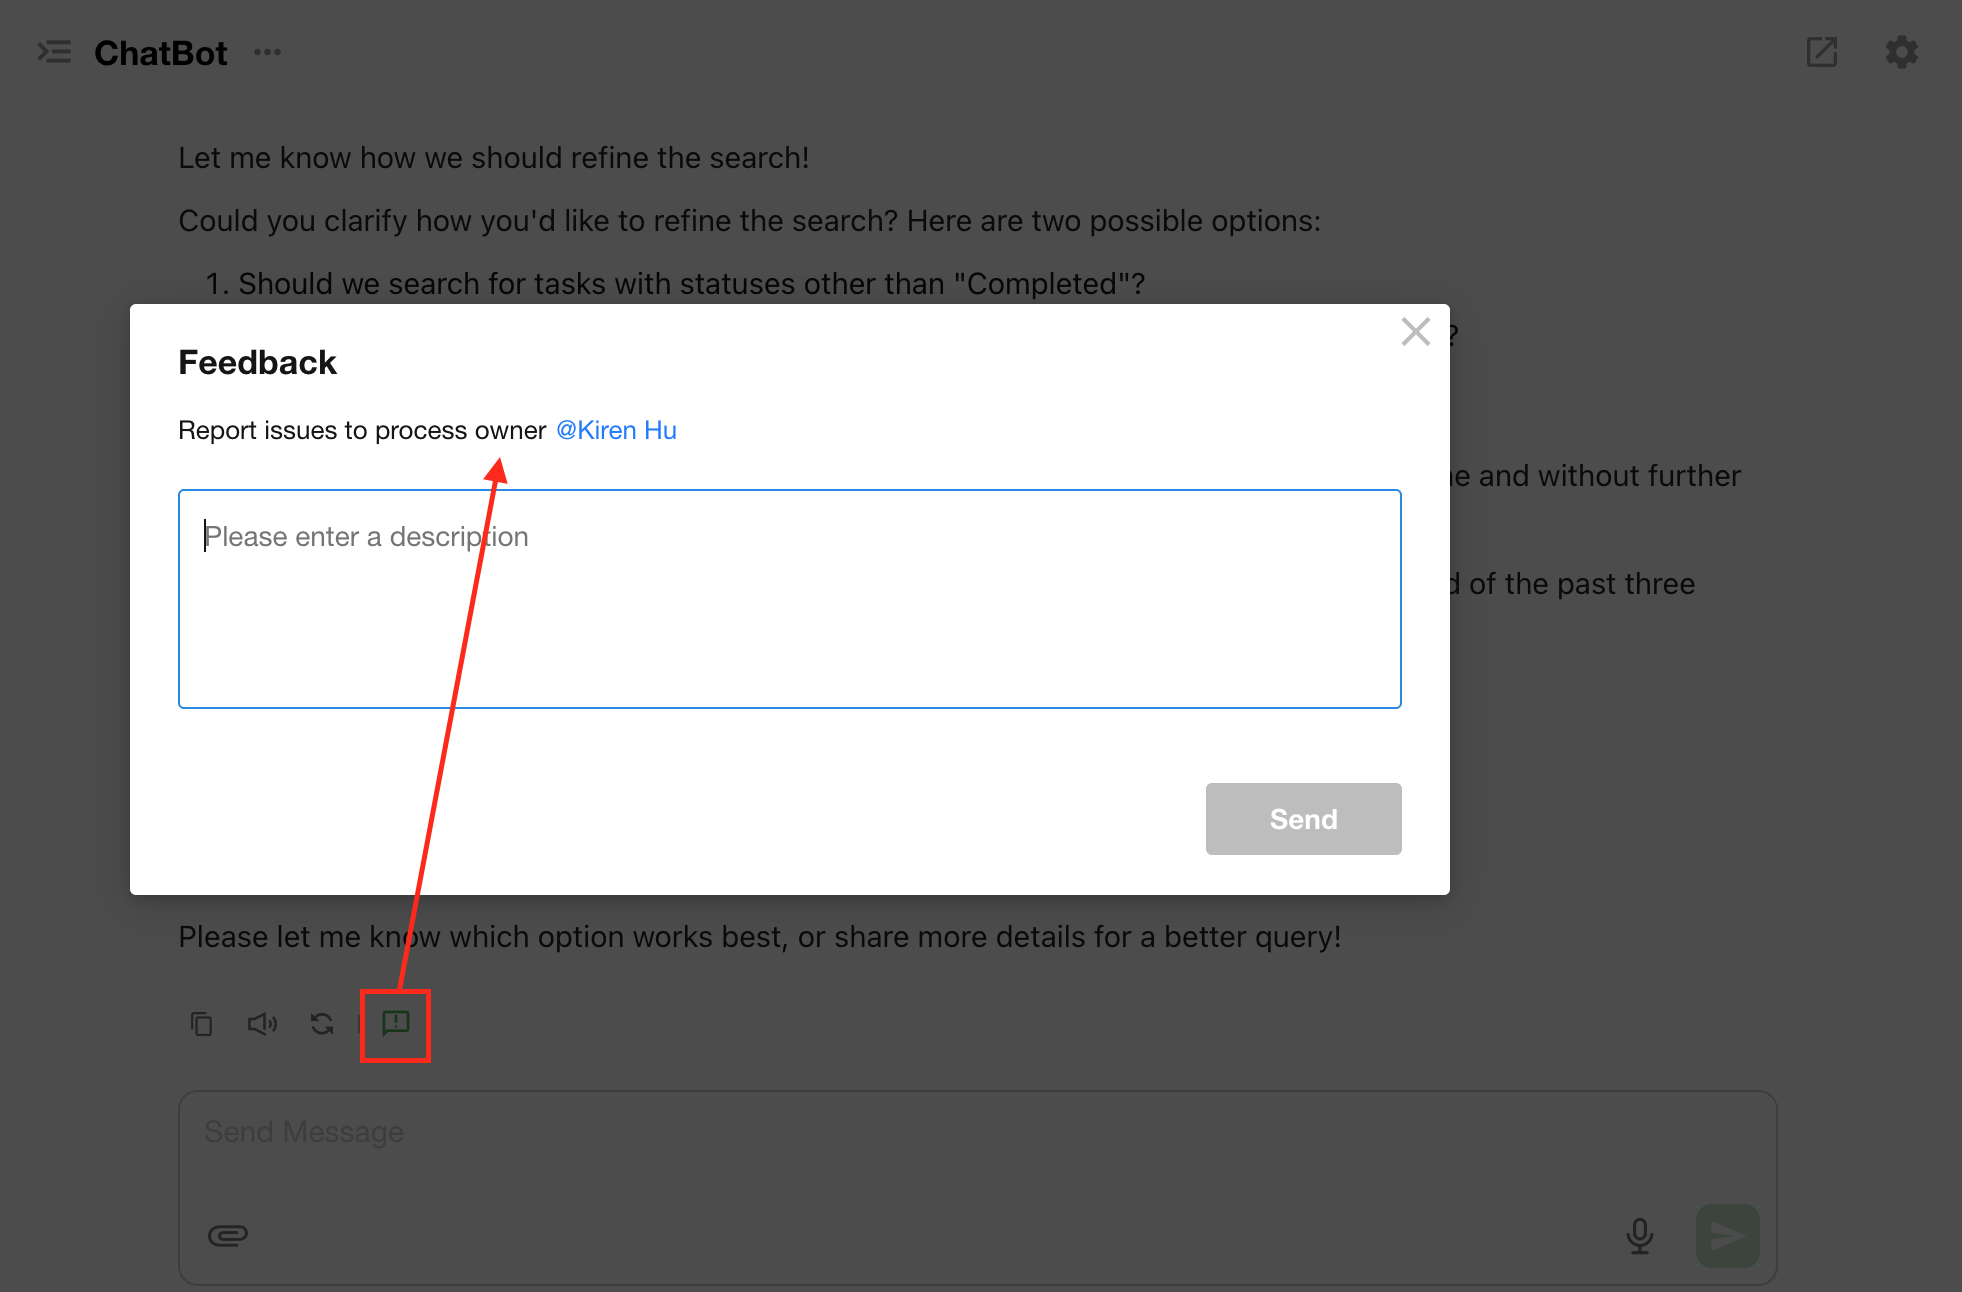The height and width of the screenshot is (1292, 1962).
Task: Read the response aloud with speaker icon
Action: [262, 1024]
